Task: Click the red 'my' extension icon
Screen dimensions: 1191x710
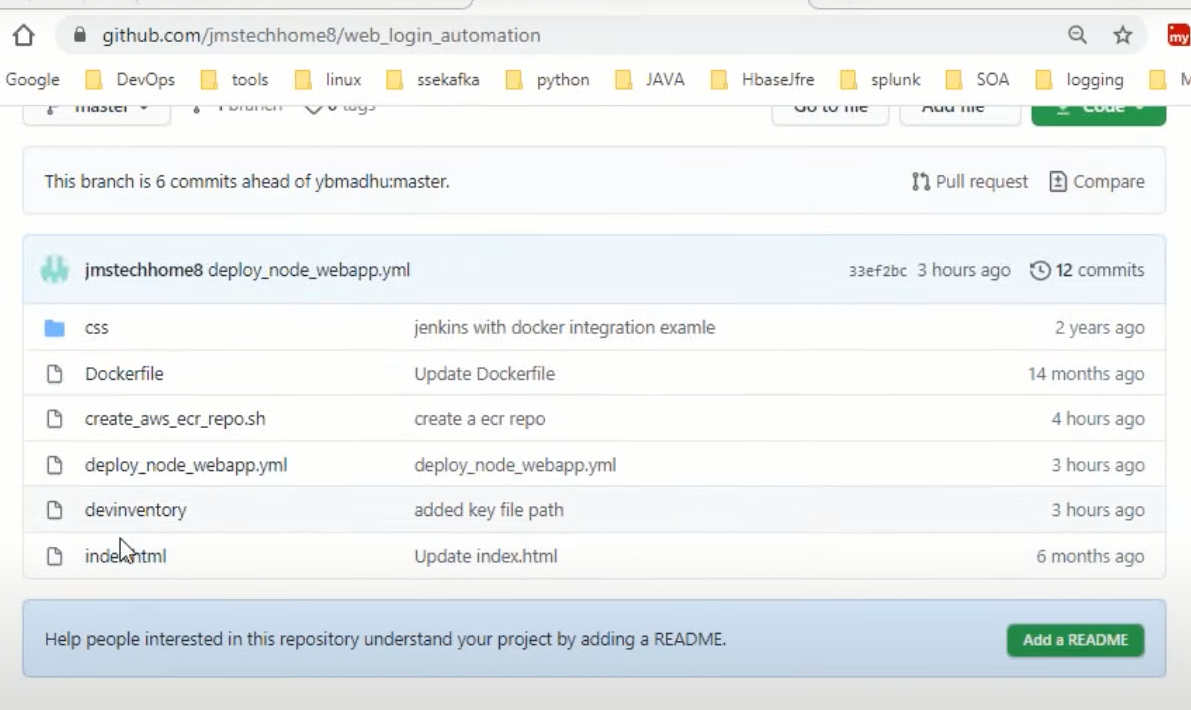Action: click(x=1178, y=35)
